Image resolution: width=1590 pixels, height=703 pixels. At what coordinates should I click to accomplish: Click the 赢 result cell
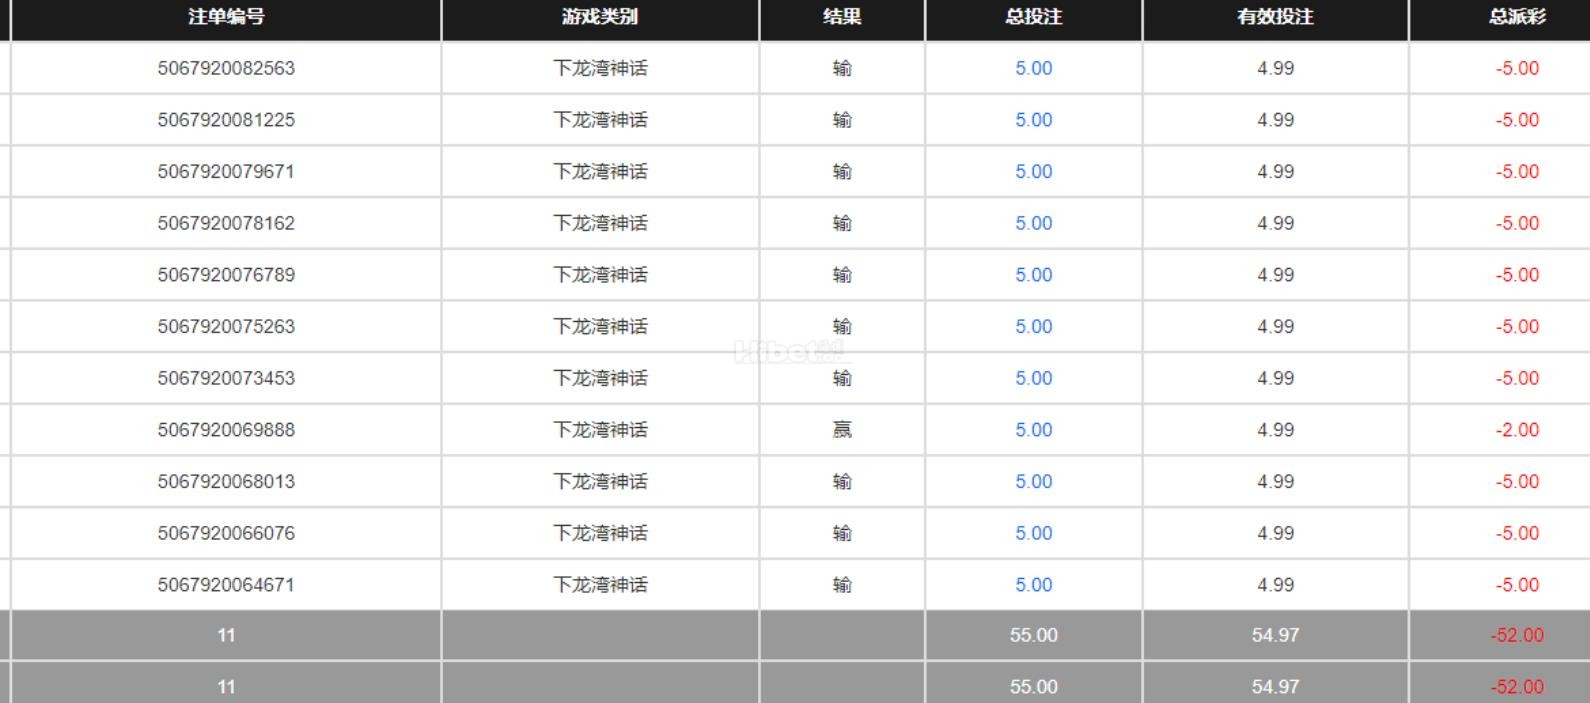(x=842, y=430)
